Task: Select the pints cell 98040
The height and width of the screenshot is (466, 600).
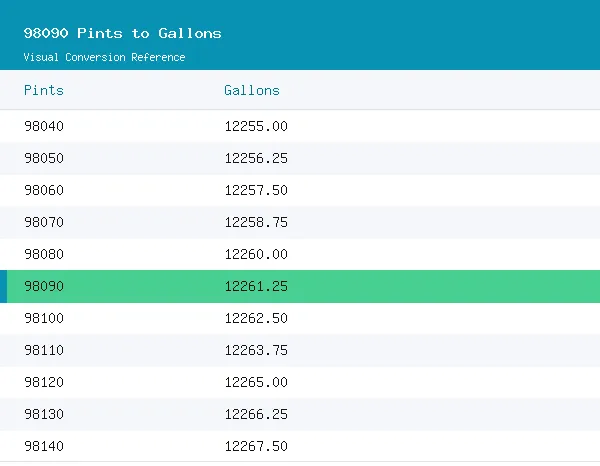Action: coord(44,126)
